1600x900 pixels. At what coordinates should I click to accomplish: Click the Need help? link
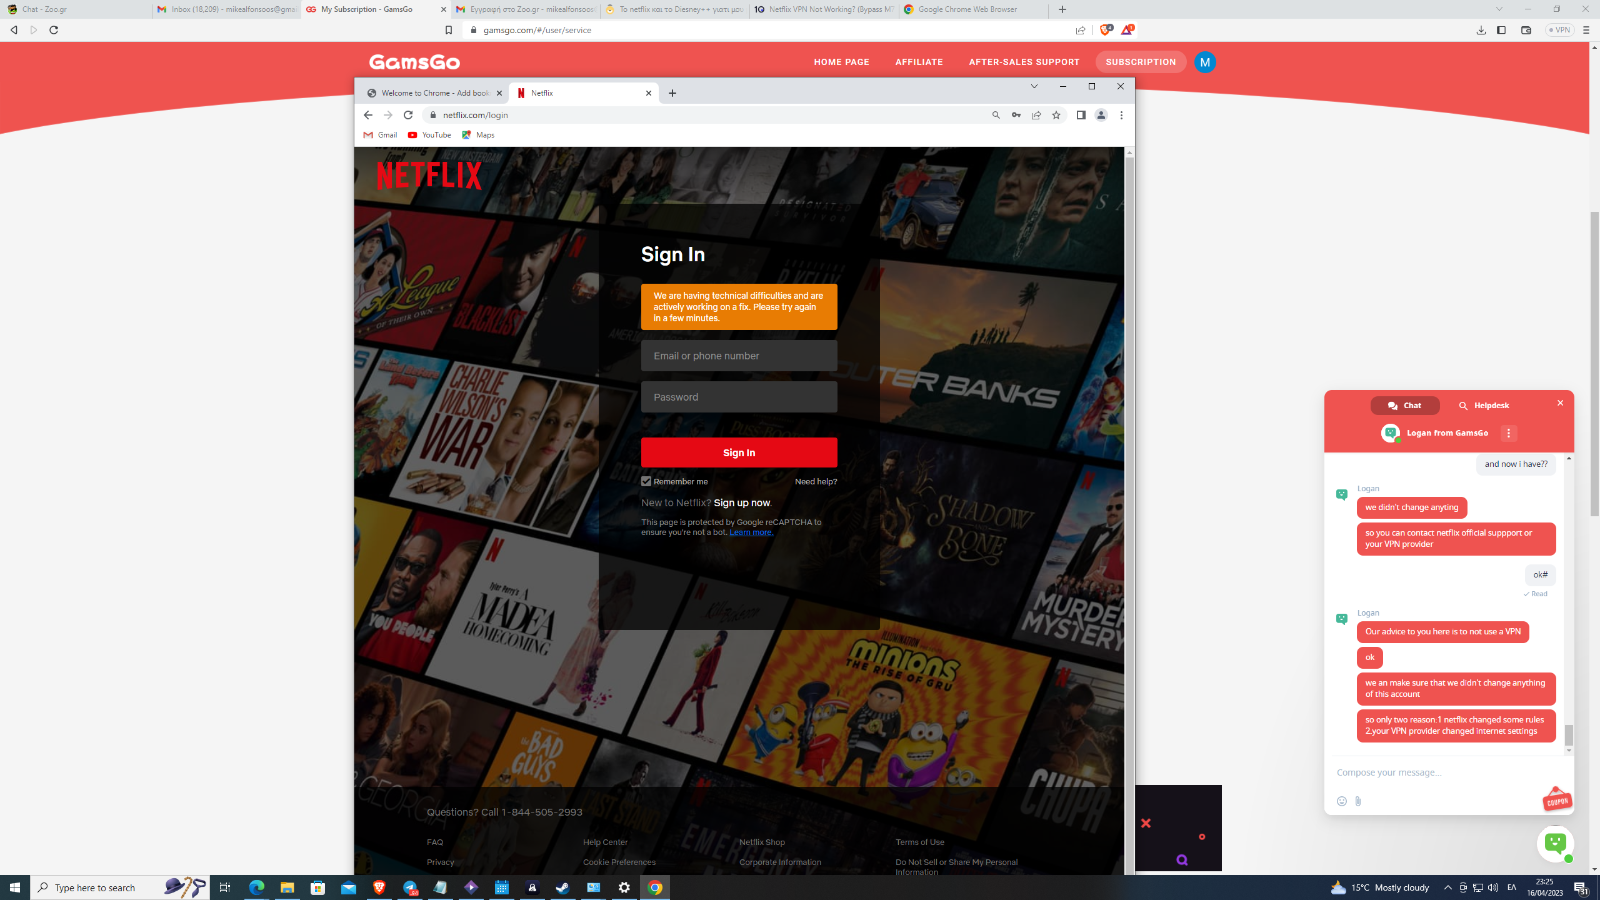[816, 482]
